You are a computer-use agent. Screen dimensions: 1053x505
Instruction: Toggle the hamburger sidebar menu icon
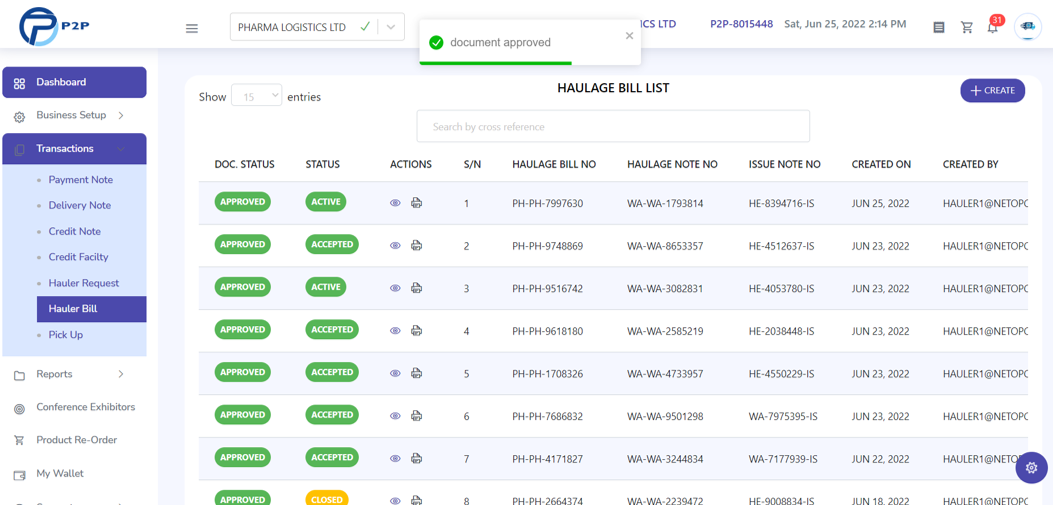tap(192, 28)
